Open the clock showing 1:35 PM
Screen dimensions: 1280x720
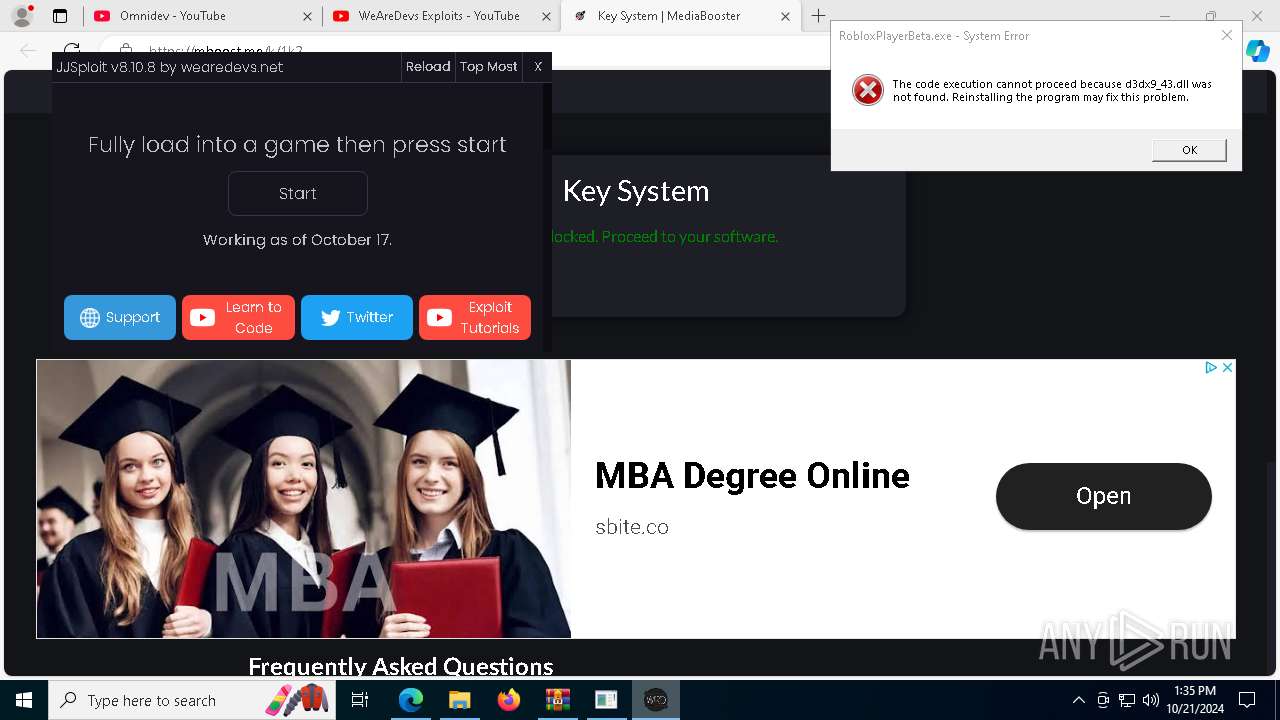click(1194, 700)
